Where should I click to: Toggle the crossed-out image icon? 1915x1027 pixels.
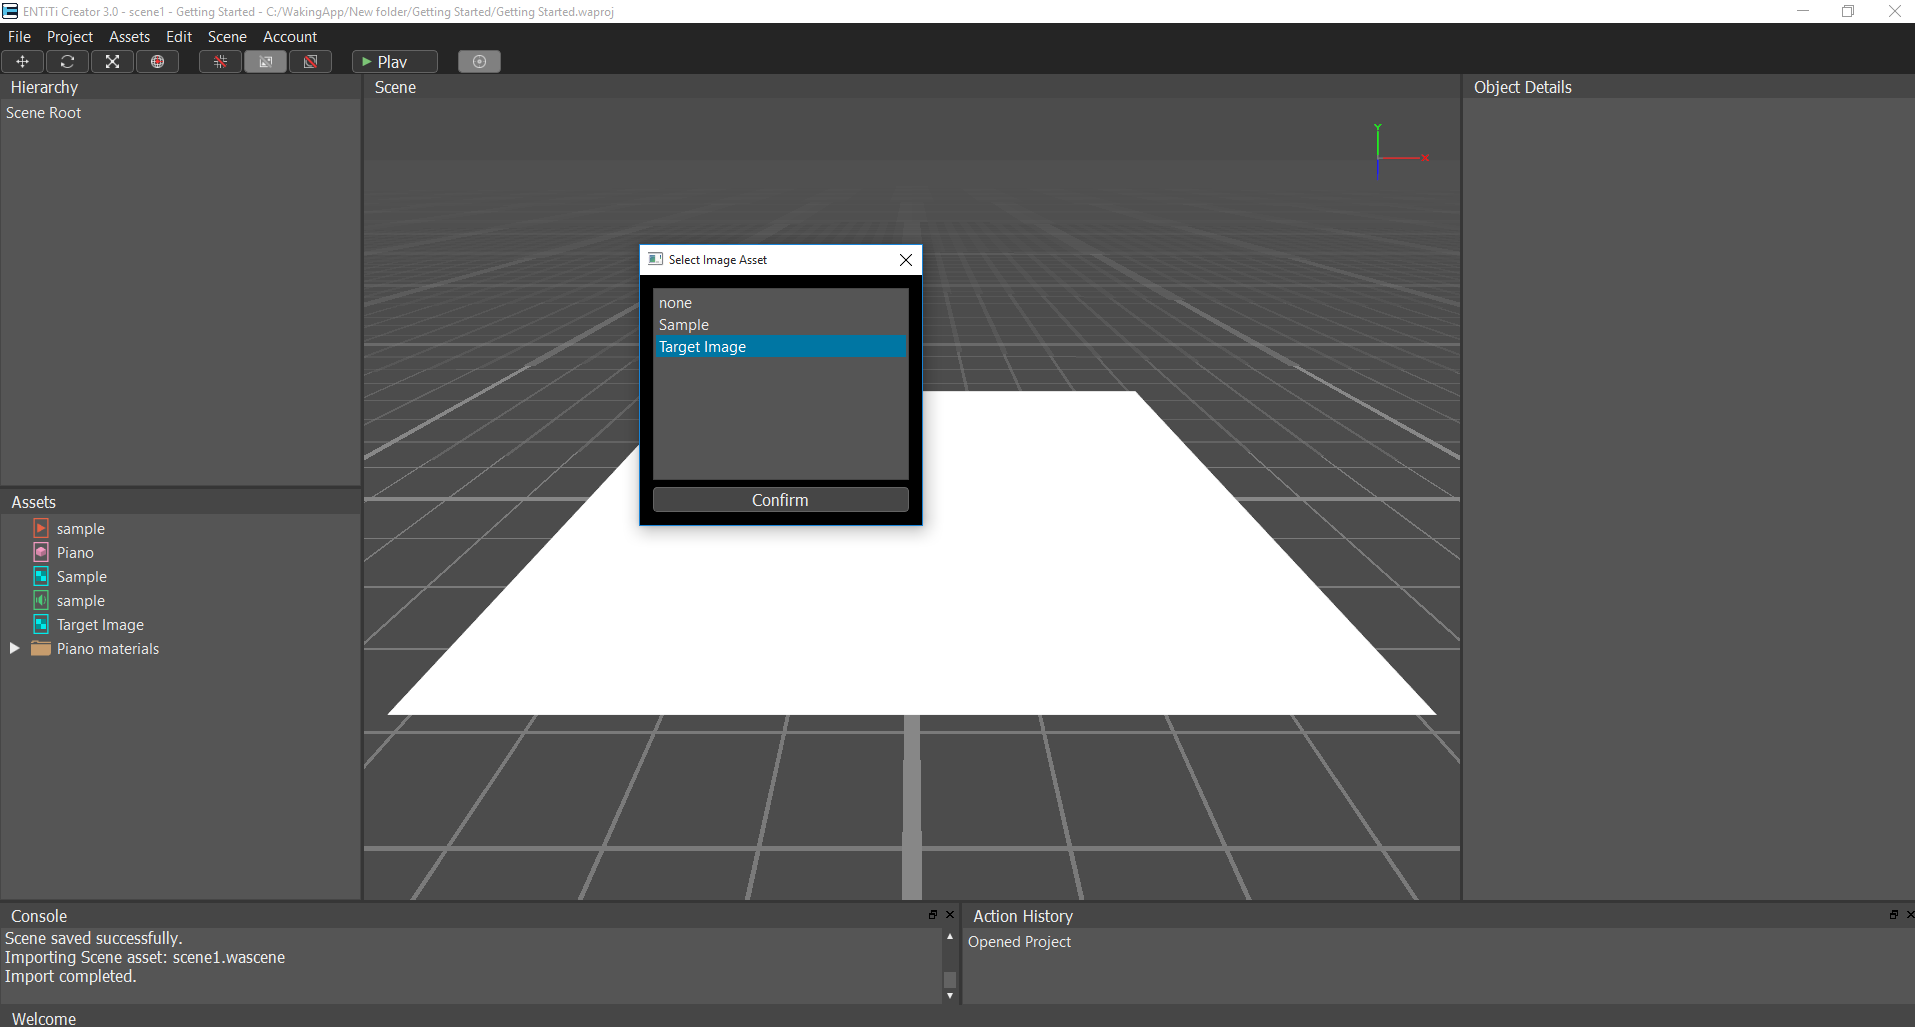tap(265, 62)
